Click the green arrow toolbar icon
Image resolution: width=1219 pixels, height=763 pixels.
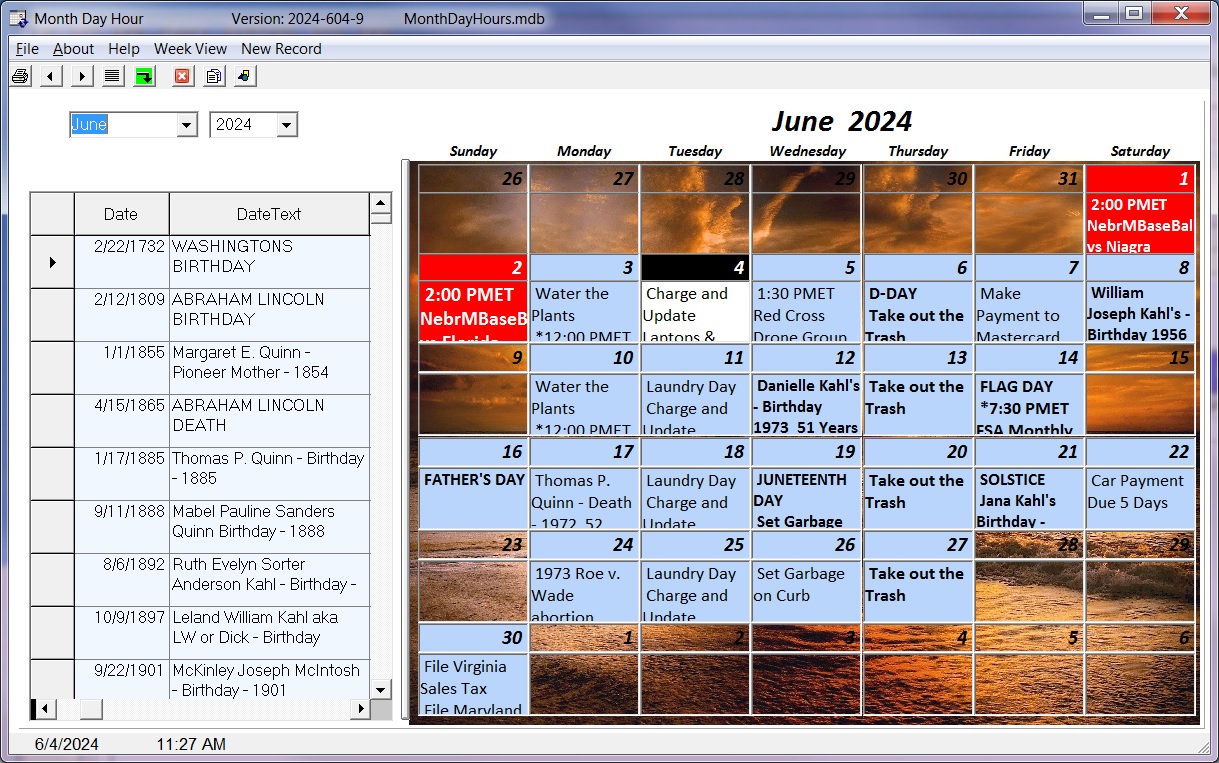coord(144,76)
